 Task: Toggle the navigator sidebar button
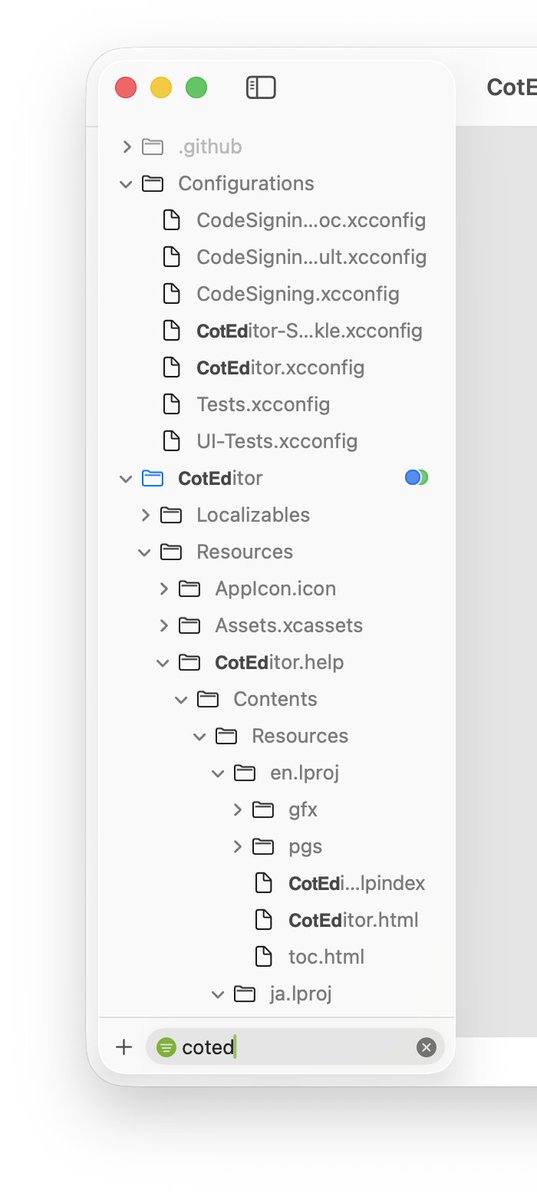pyautogui.click(x=260, y=88)
